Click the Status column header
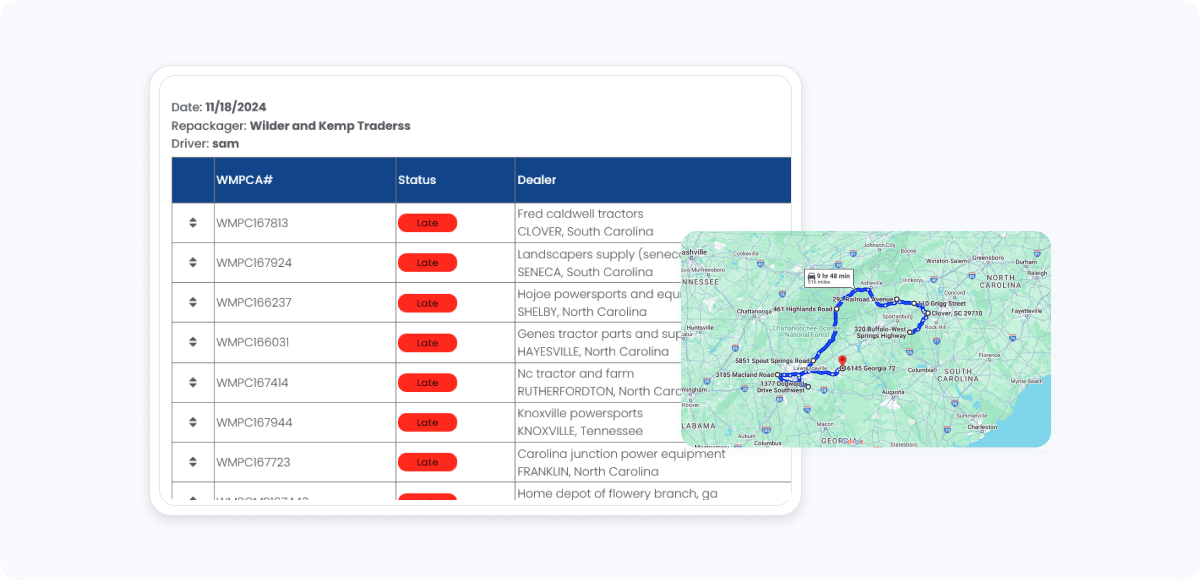Viewport: 1200px width, 580px height. (x=417, y=180)
